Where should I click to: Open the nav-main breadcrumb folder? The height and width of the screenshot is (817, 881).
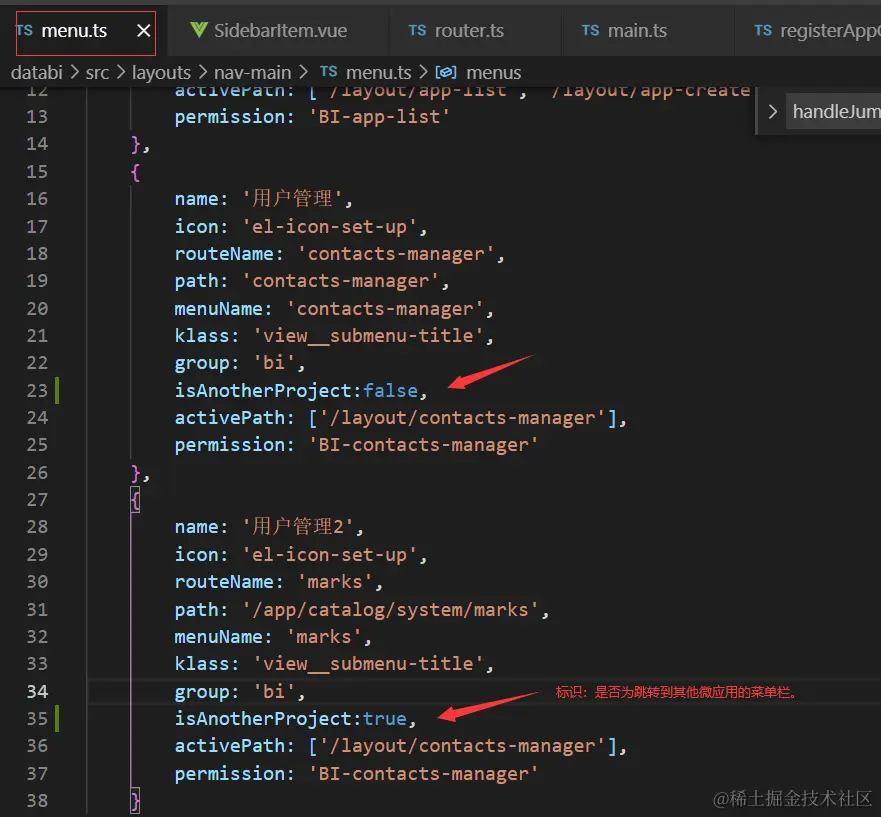pos(252,72)
